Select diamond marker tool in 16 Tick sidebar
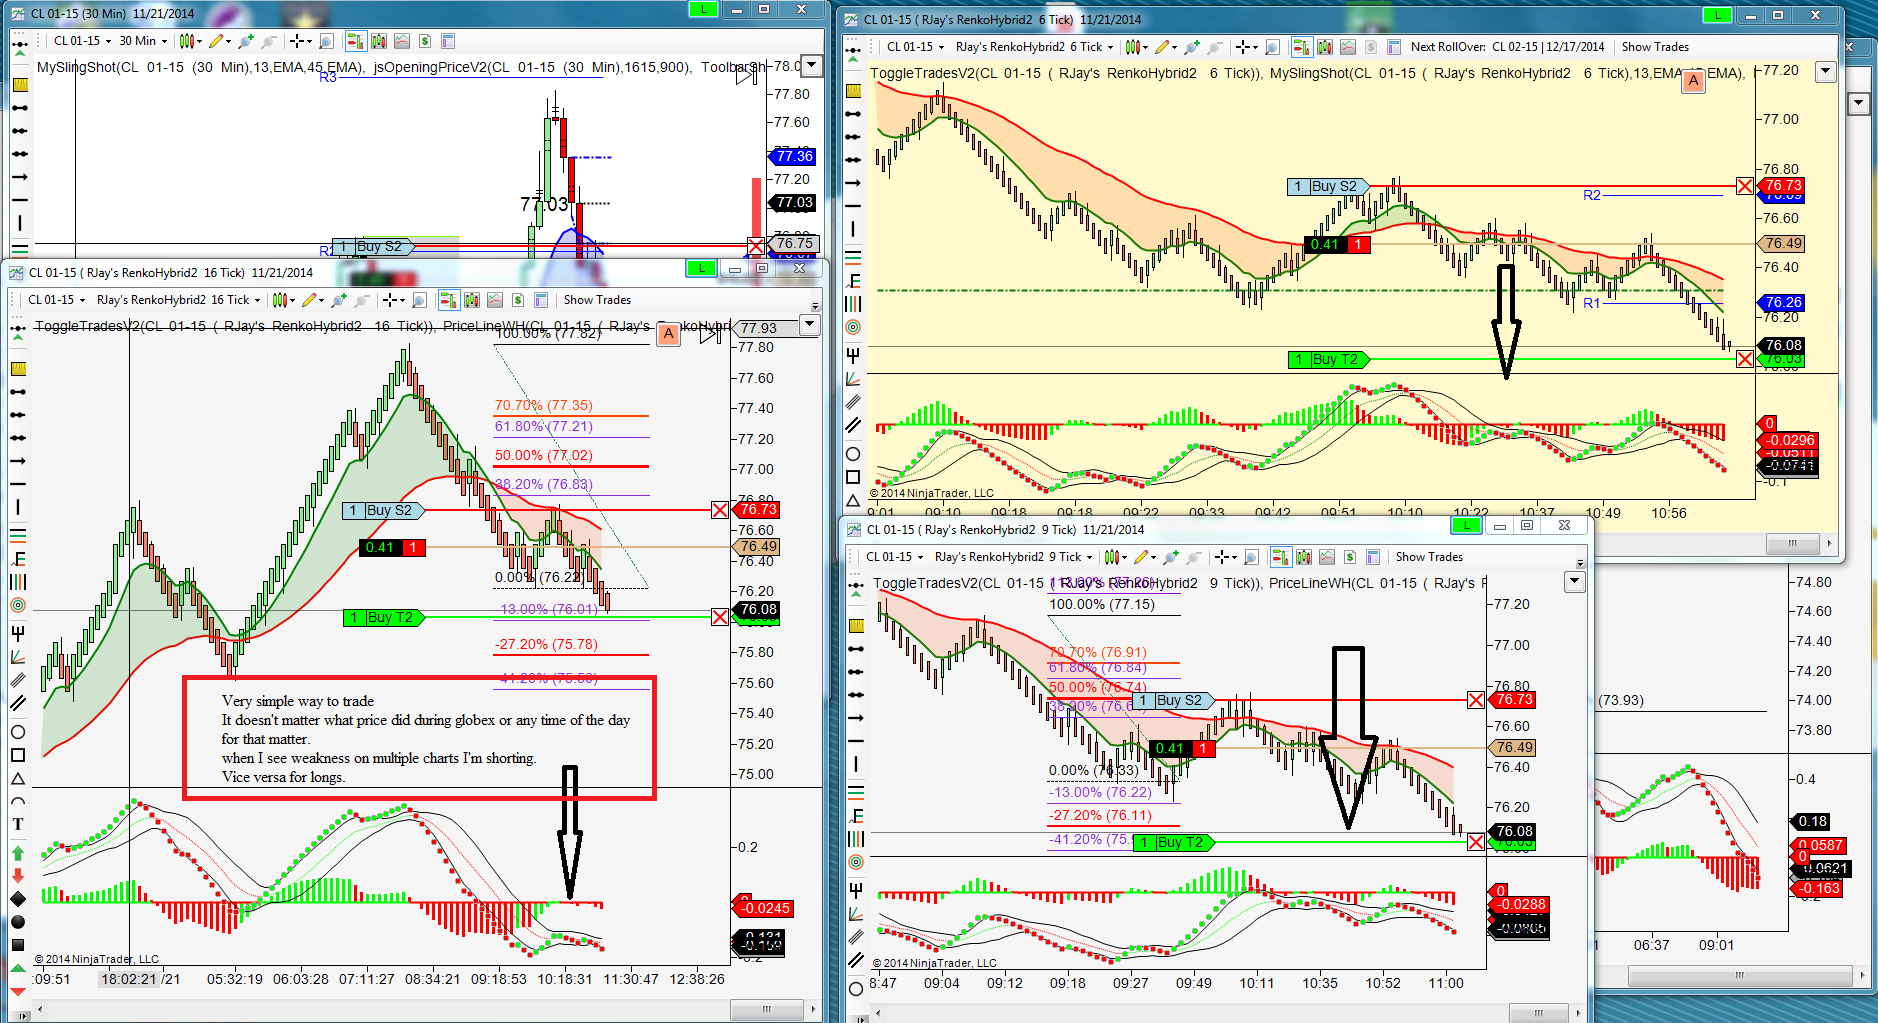 [x=18, y=899]
